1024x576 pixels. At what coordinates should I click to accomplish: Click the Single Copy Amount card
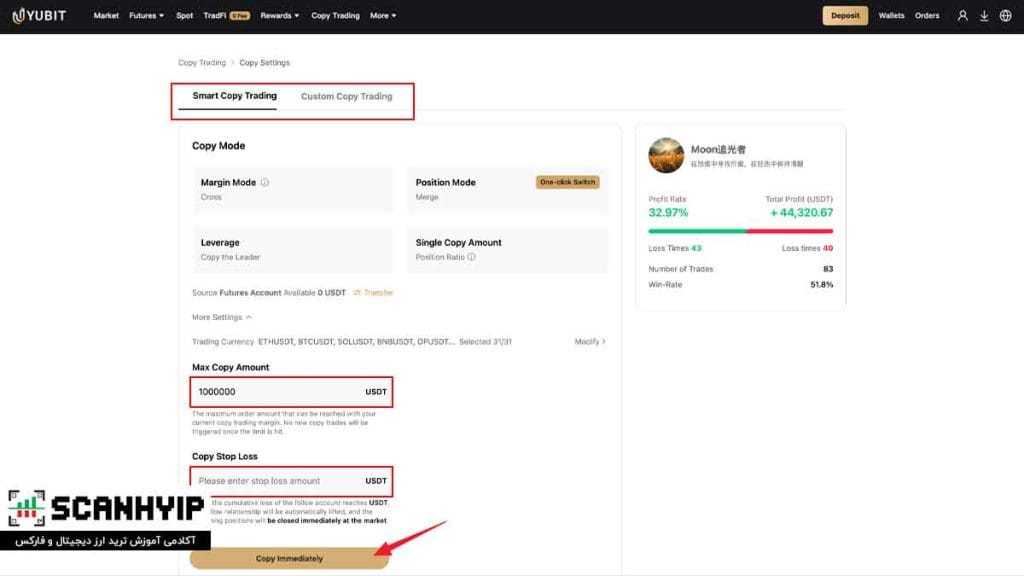(507, 249)
